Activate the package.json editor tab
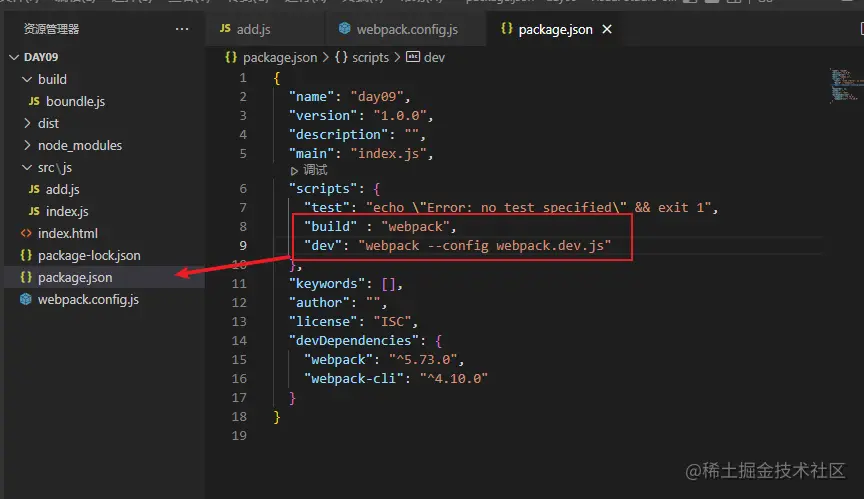The image size is (864, 499). pos(555,29)
